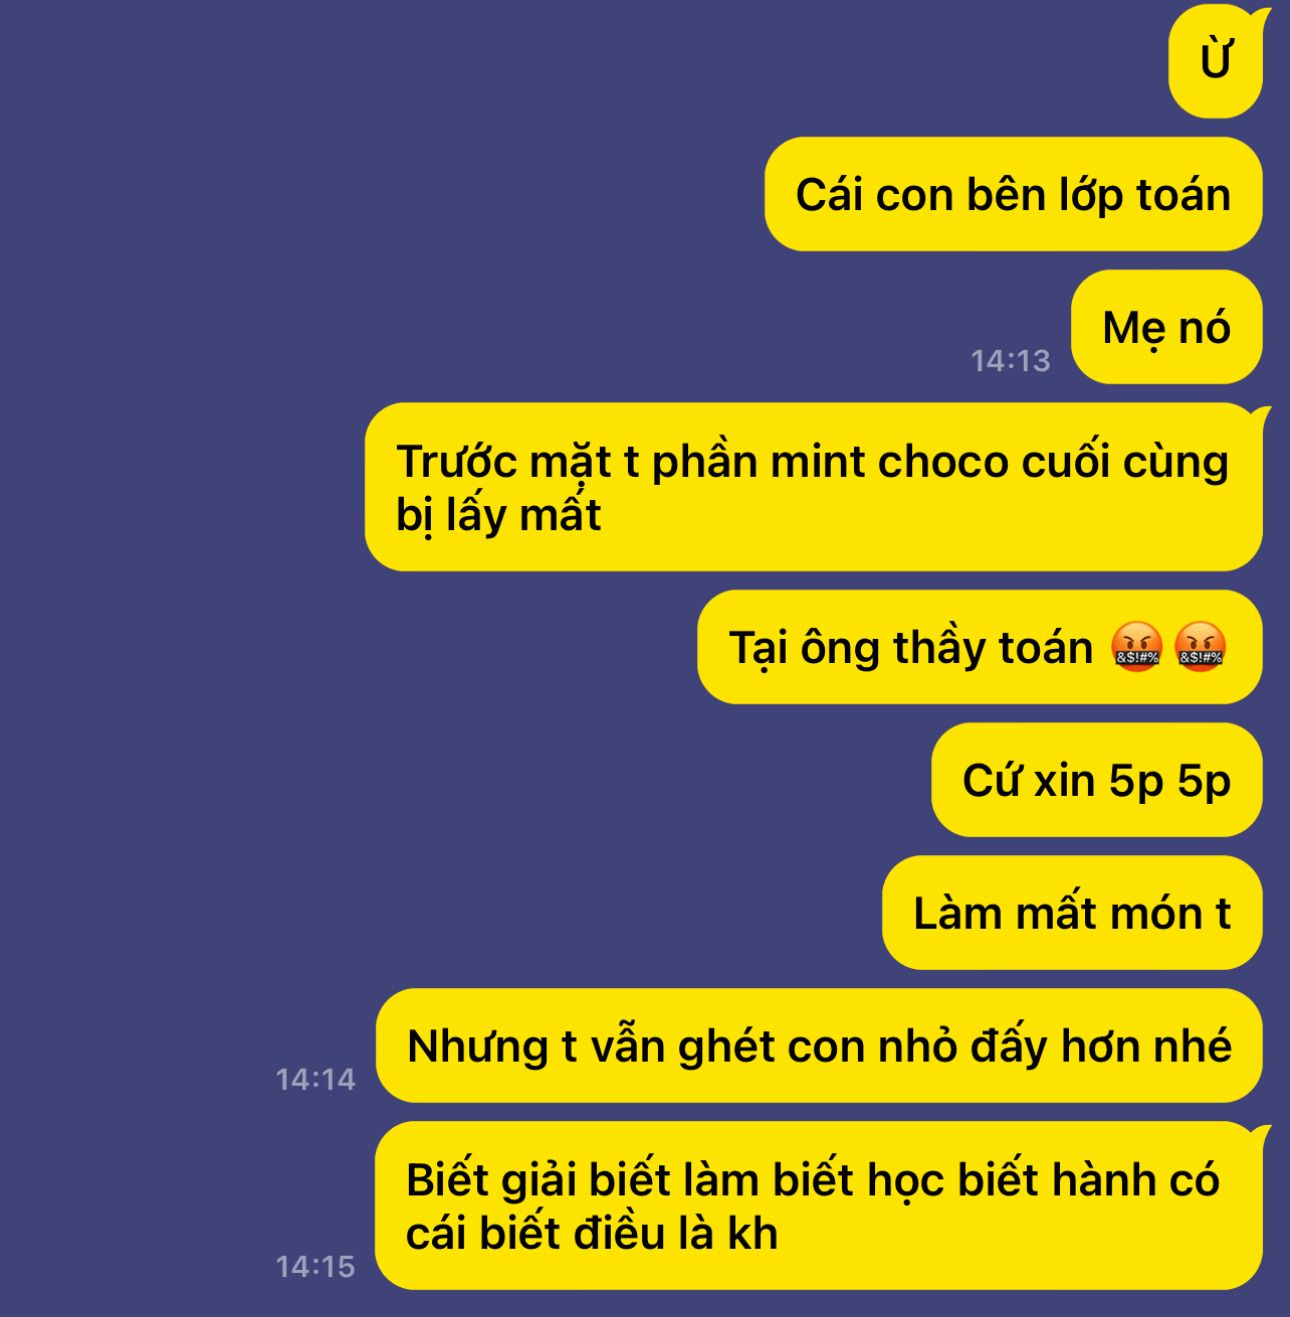Select "Nhưng t vẫn ghét con nhỏ đấy" message

click(819, 1046)
